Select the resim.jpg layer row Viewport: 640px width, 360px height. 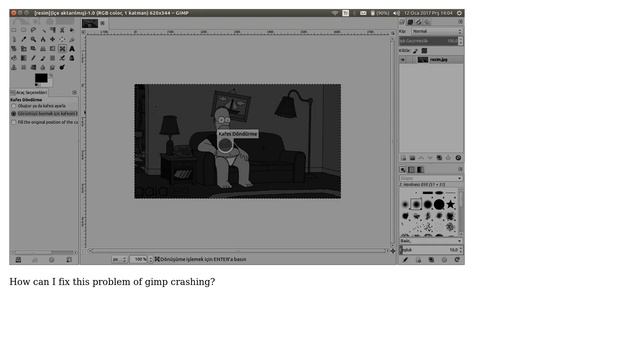point(431,60)
